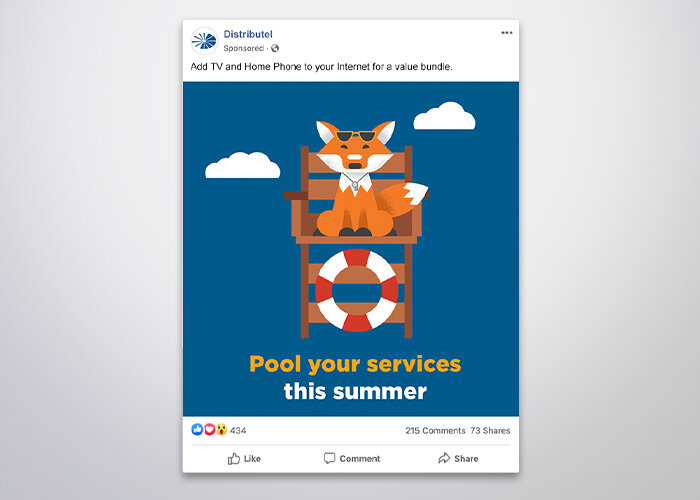This screenshot has width=700, height=500.
Task: Click the Pool your services headline
Action: point(355,363)
